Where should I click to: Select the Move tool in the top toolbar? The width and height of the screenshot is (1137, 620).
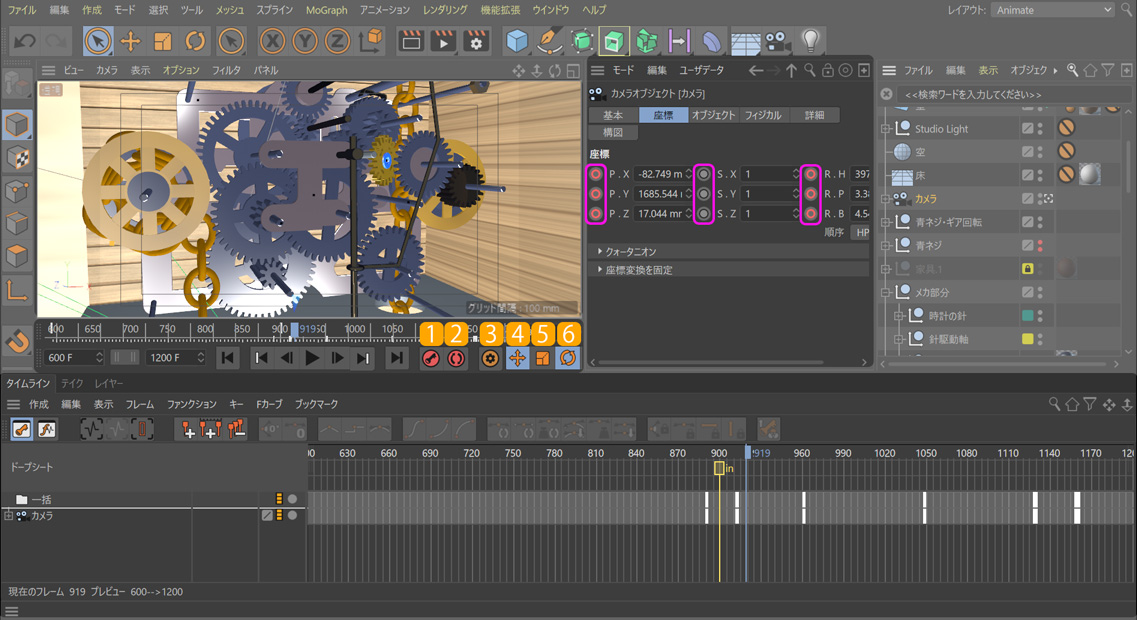pyautogui.click(x=130, y=41)
